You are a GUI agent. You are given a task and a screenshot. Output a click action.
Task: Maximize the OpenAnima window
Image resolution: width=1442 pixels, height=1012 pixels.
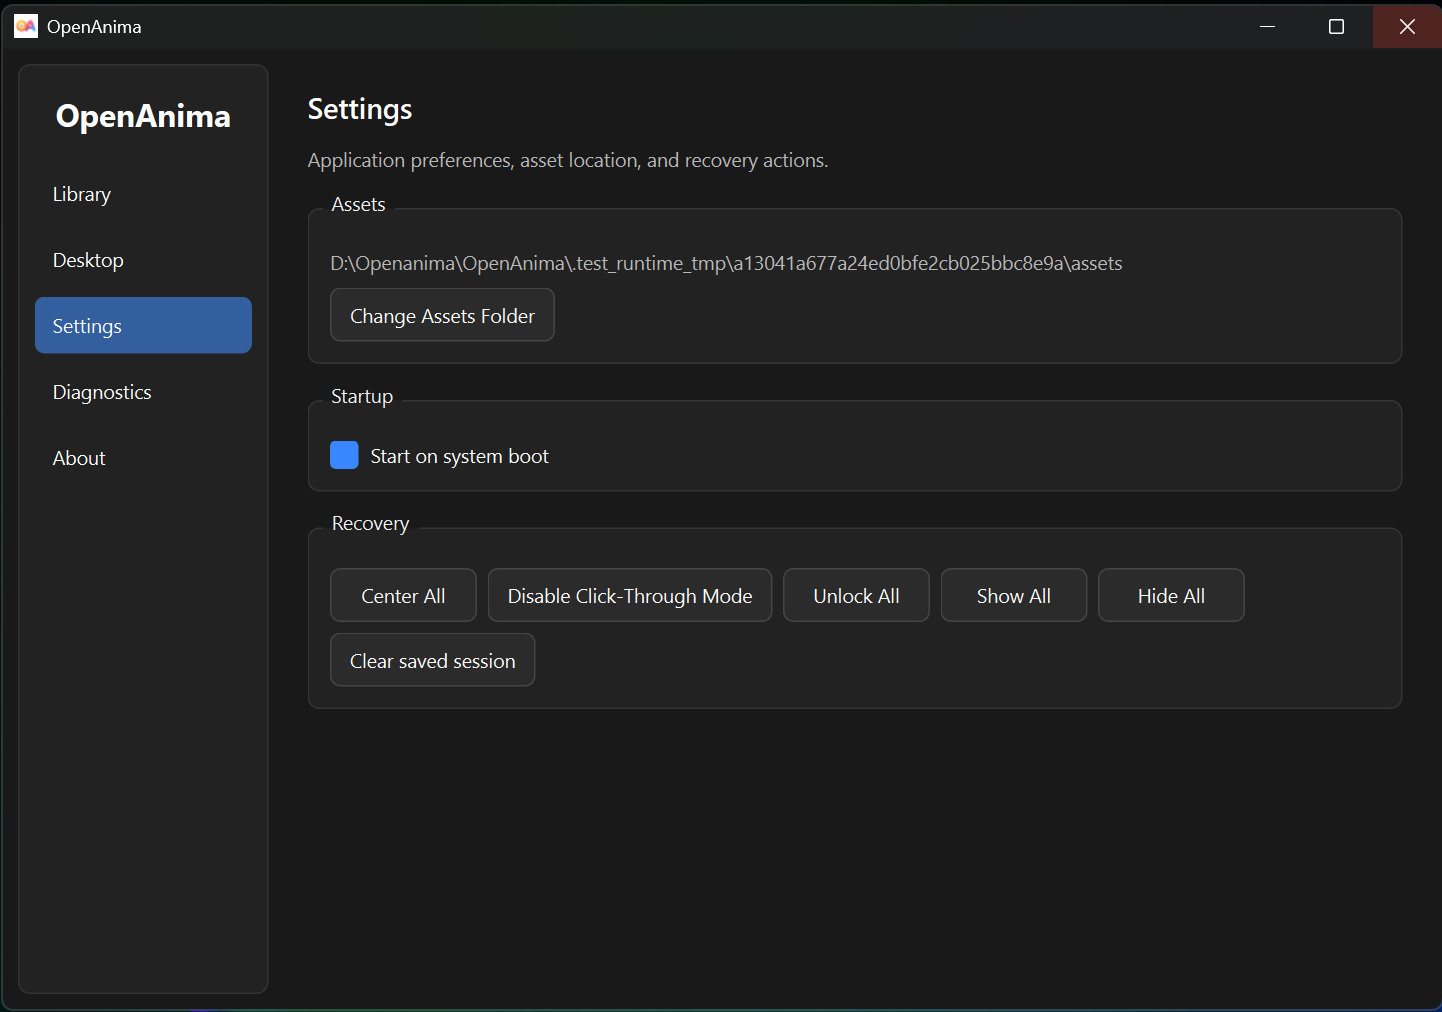pos(1336,26)
